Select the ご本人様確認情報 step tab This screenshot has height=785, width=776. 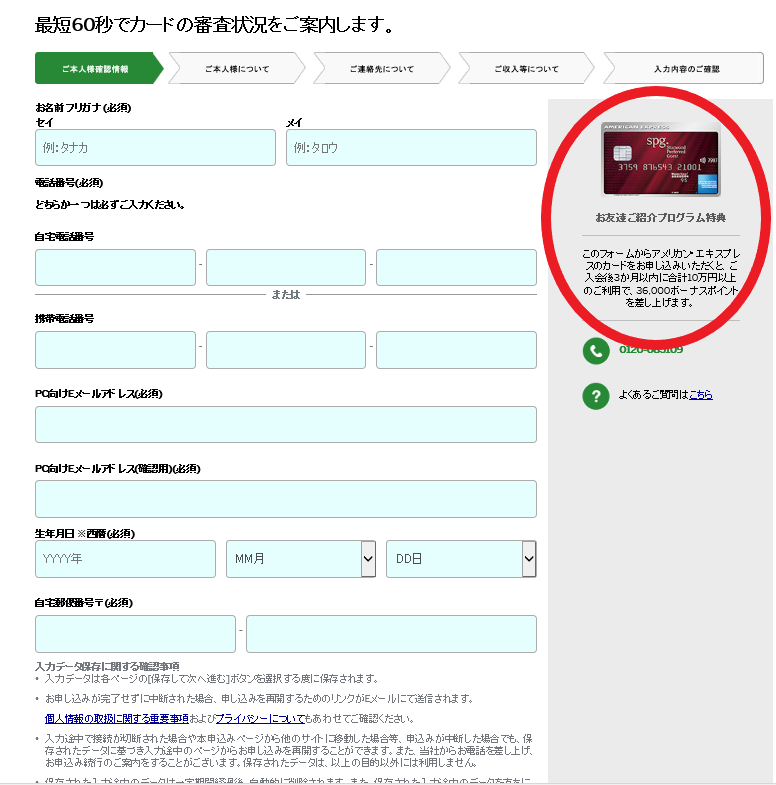99,68
